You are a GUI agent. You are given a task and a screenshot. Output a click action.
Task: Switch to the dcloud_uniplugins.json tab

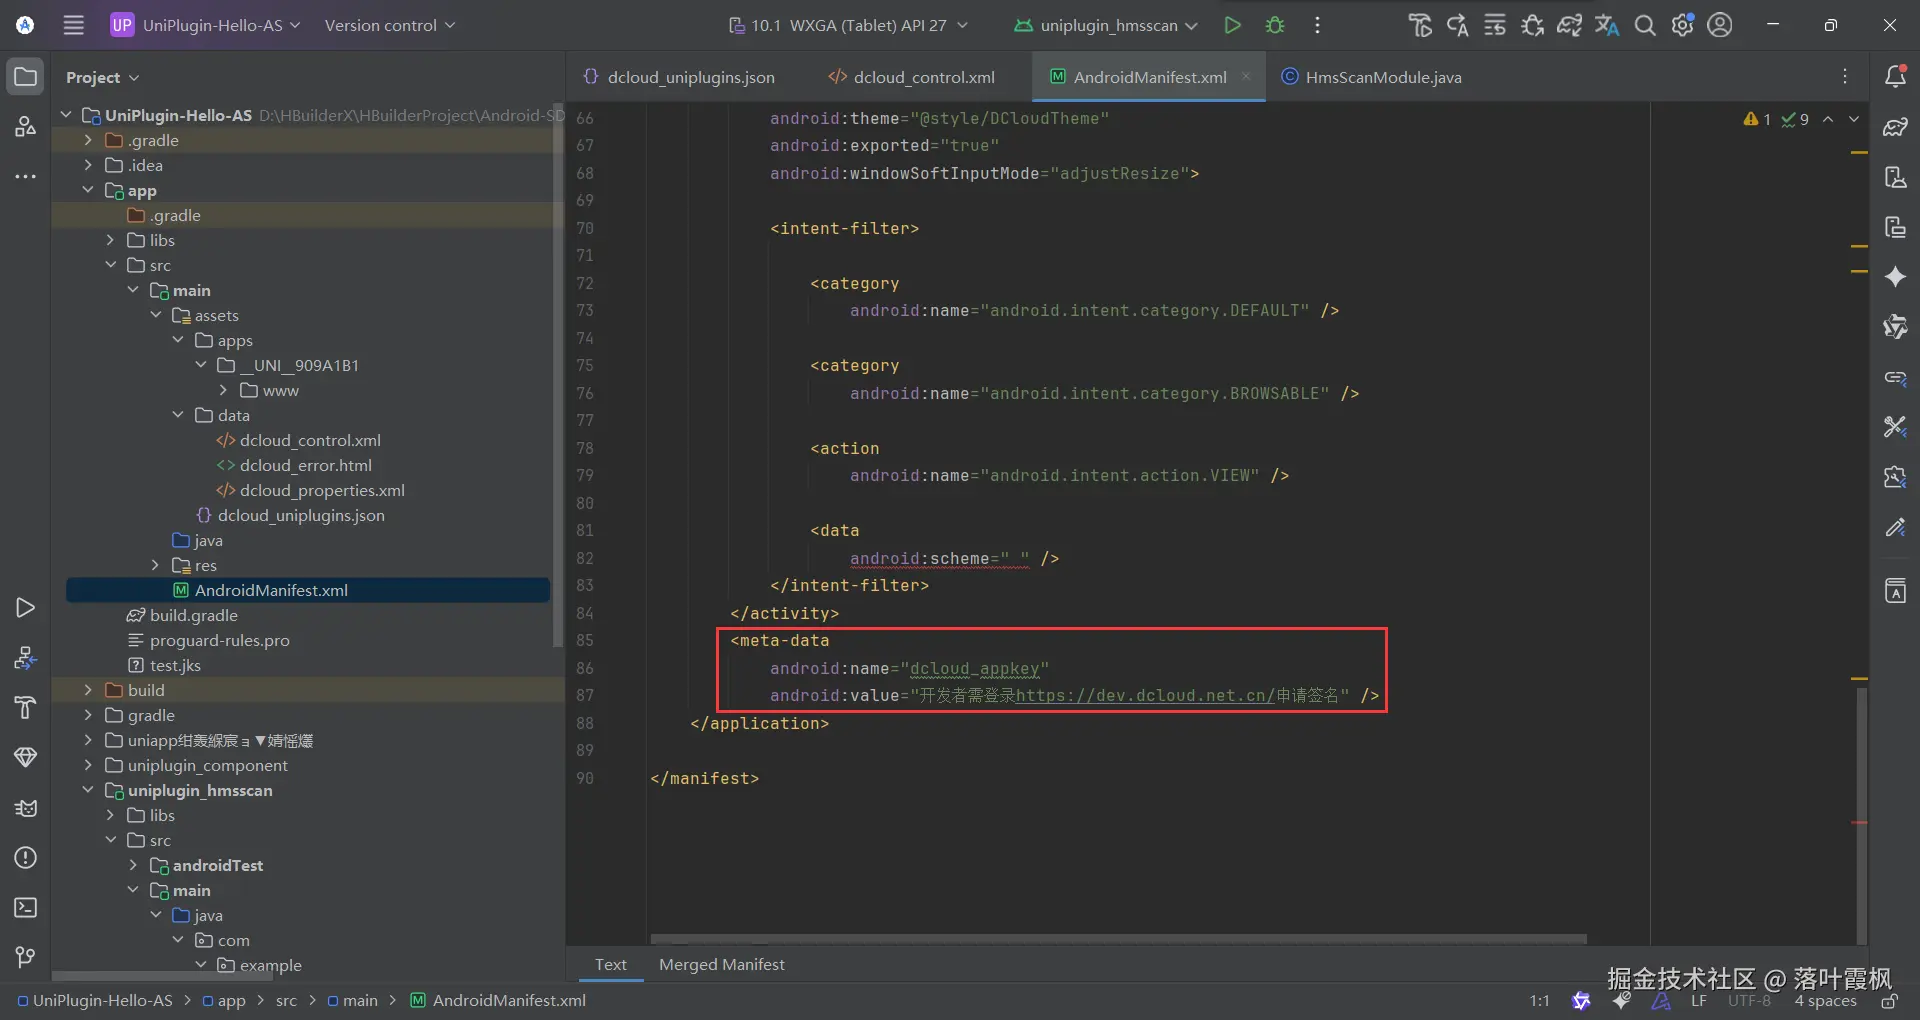(680, 77)
